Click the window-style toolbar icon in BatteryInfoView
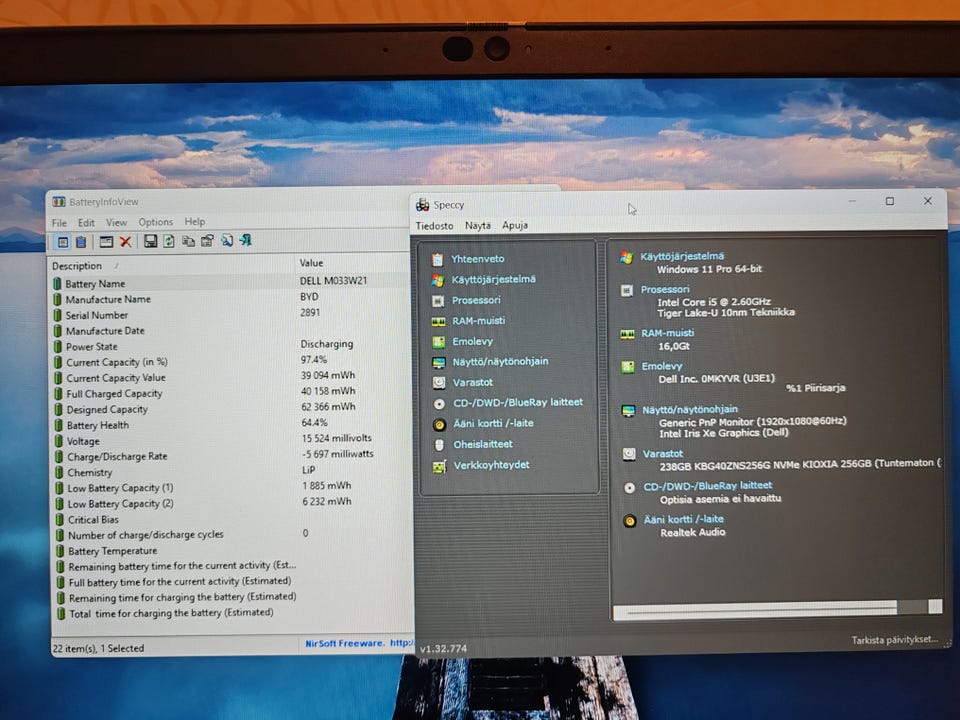Image resolution: width=960 pixels, height=720 pixels. [106, 242]
